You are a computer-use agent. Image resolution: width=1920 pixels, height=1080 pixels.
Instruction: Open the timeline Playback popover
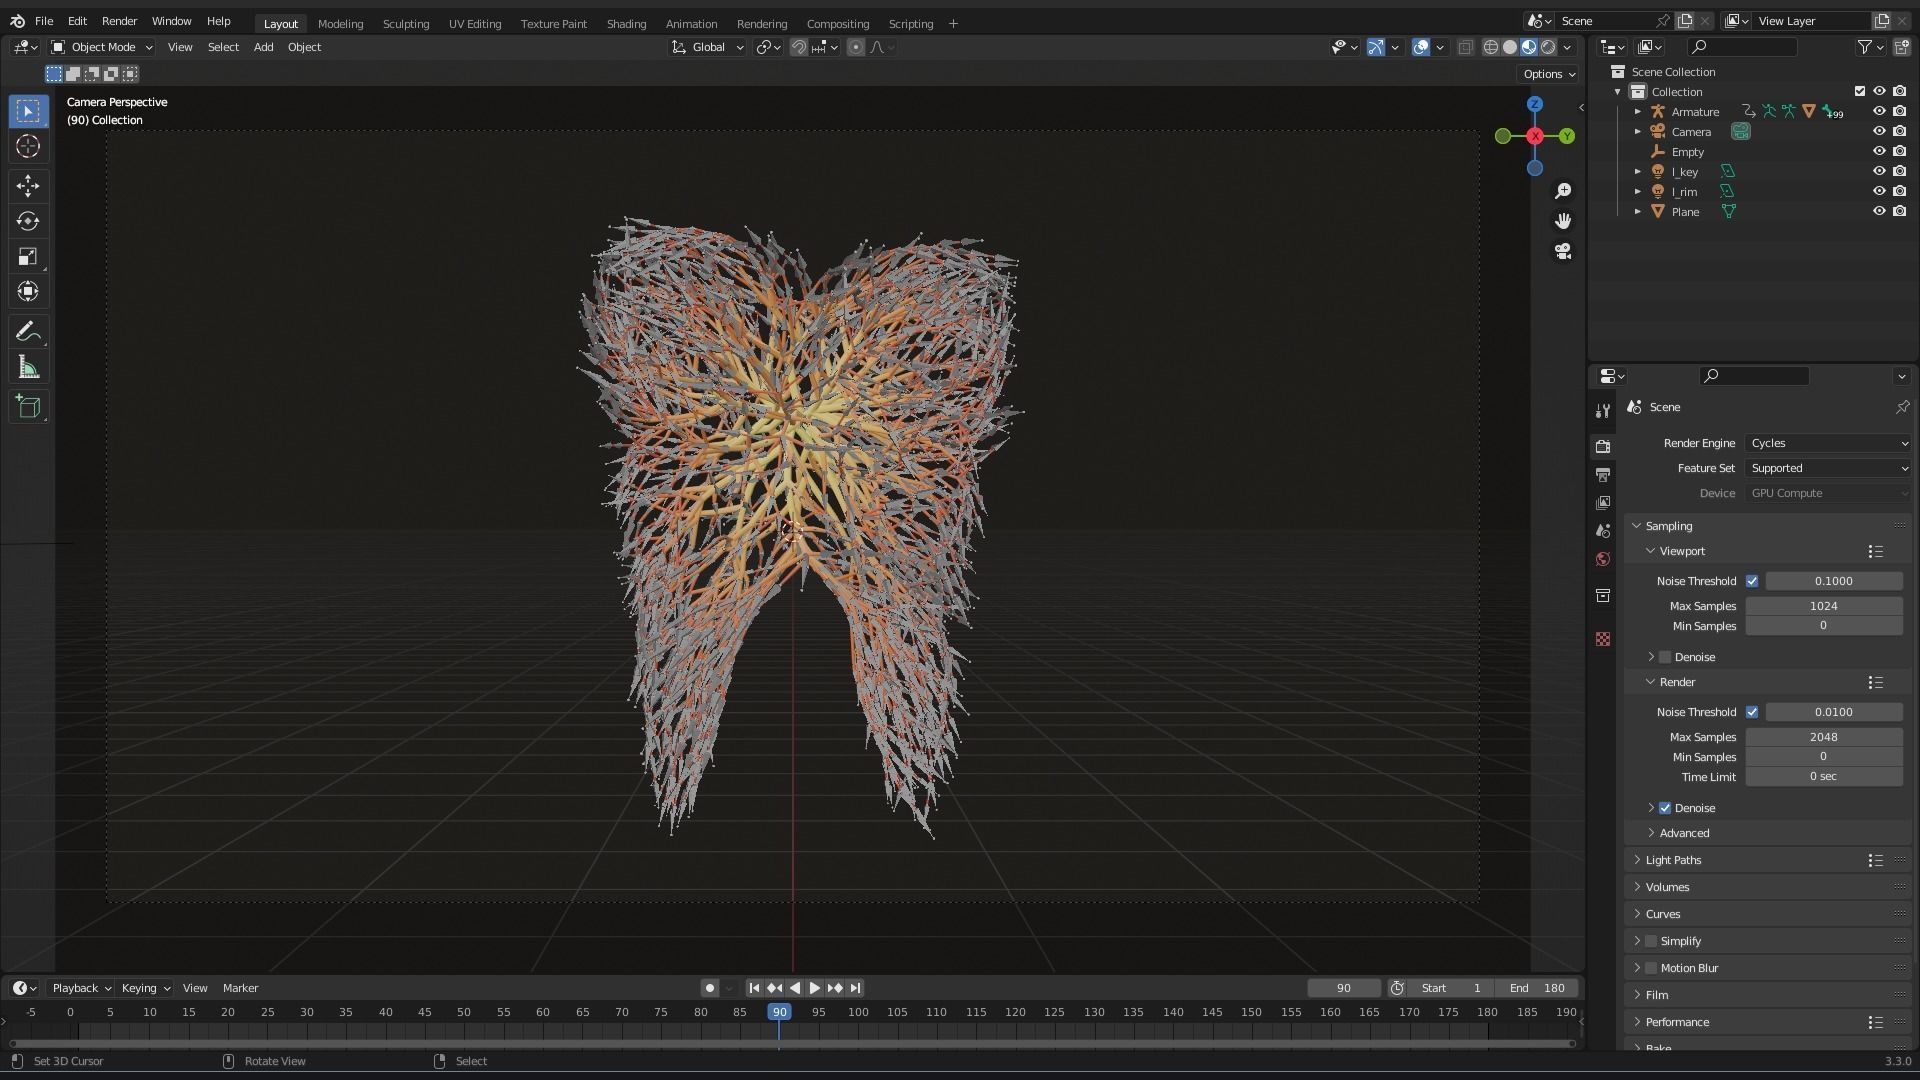[x=81, y=988]
